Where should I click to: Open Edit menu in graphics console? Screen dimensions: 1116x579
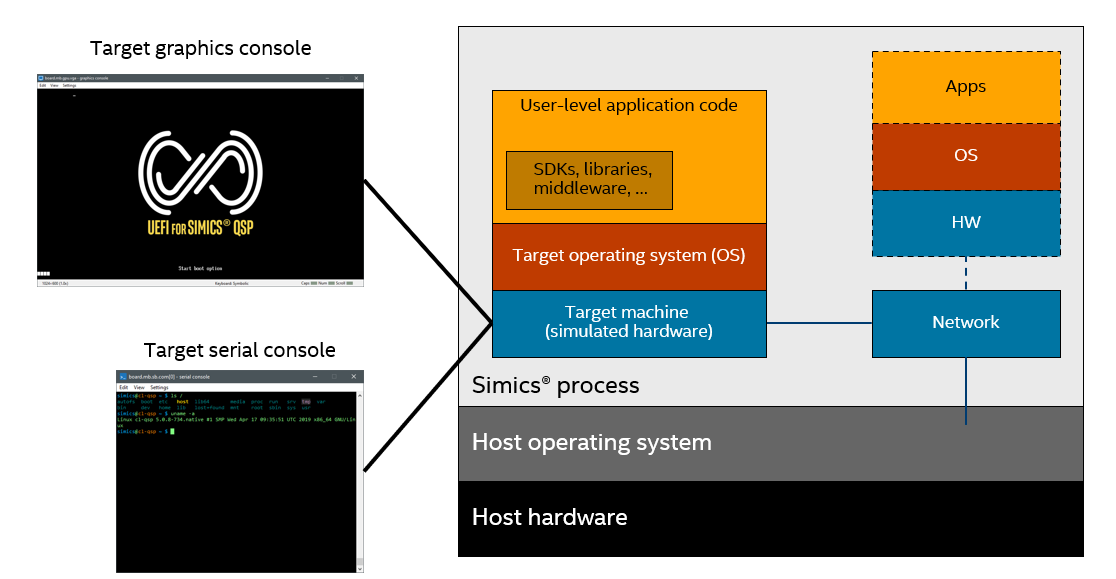click(x=43, y=85)
